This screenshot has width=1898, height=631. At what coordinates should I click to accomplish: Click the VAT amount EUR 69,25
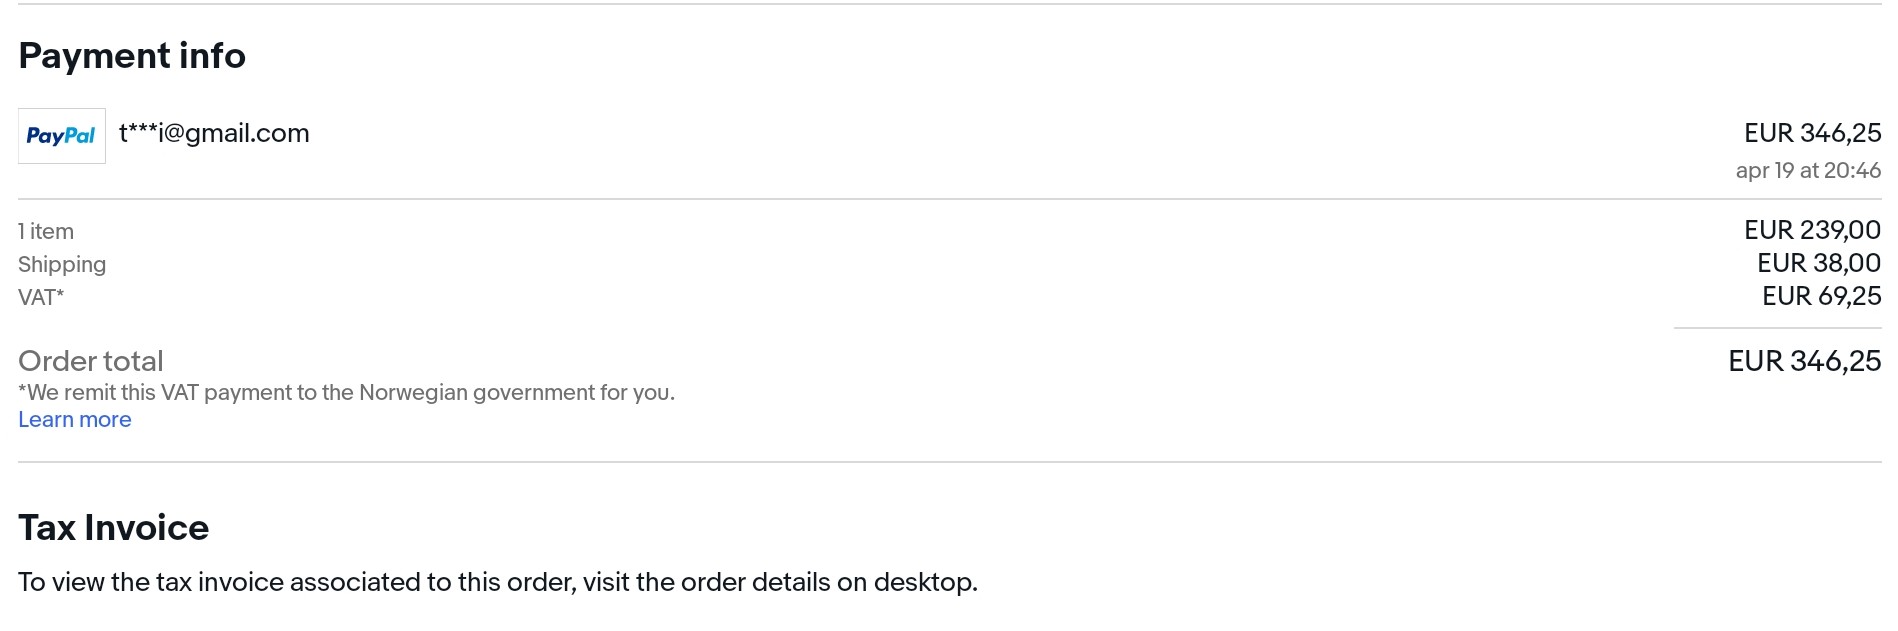1821,296
